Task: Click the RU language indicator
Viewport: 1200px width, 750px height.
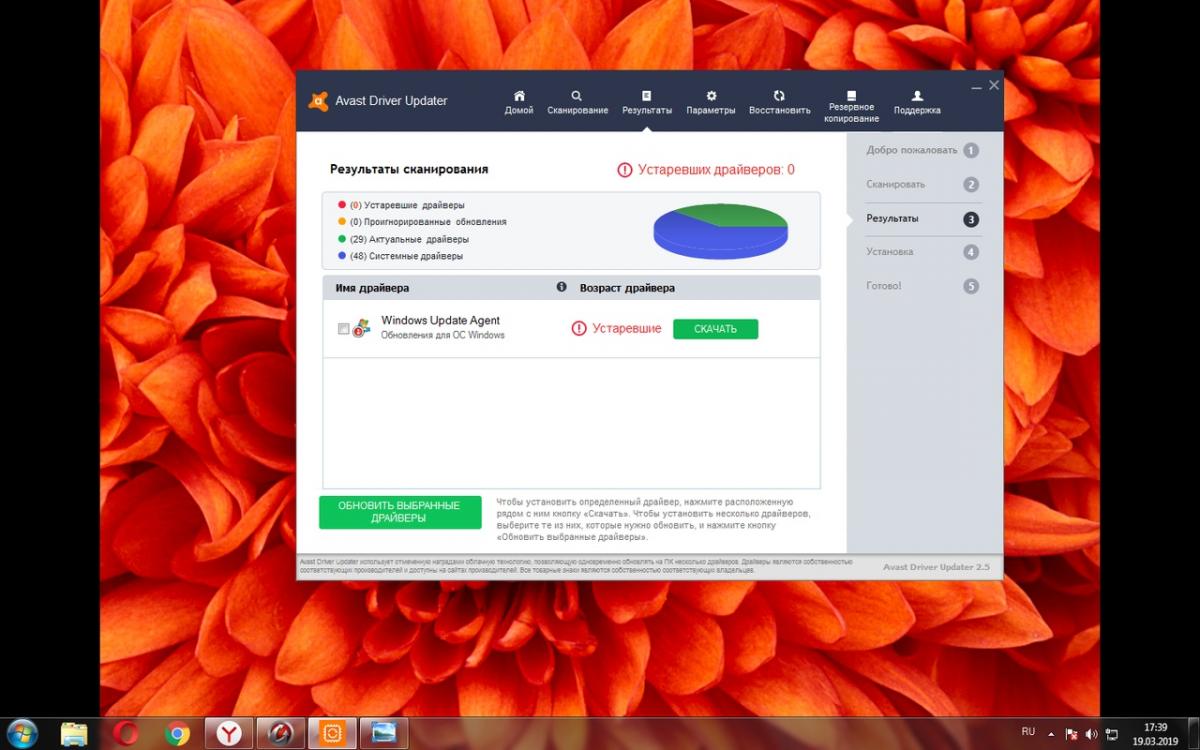Action: 1029,732
